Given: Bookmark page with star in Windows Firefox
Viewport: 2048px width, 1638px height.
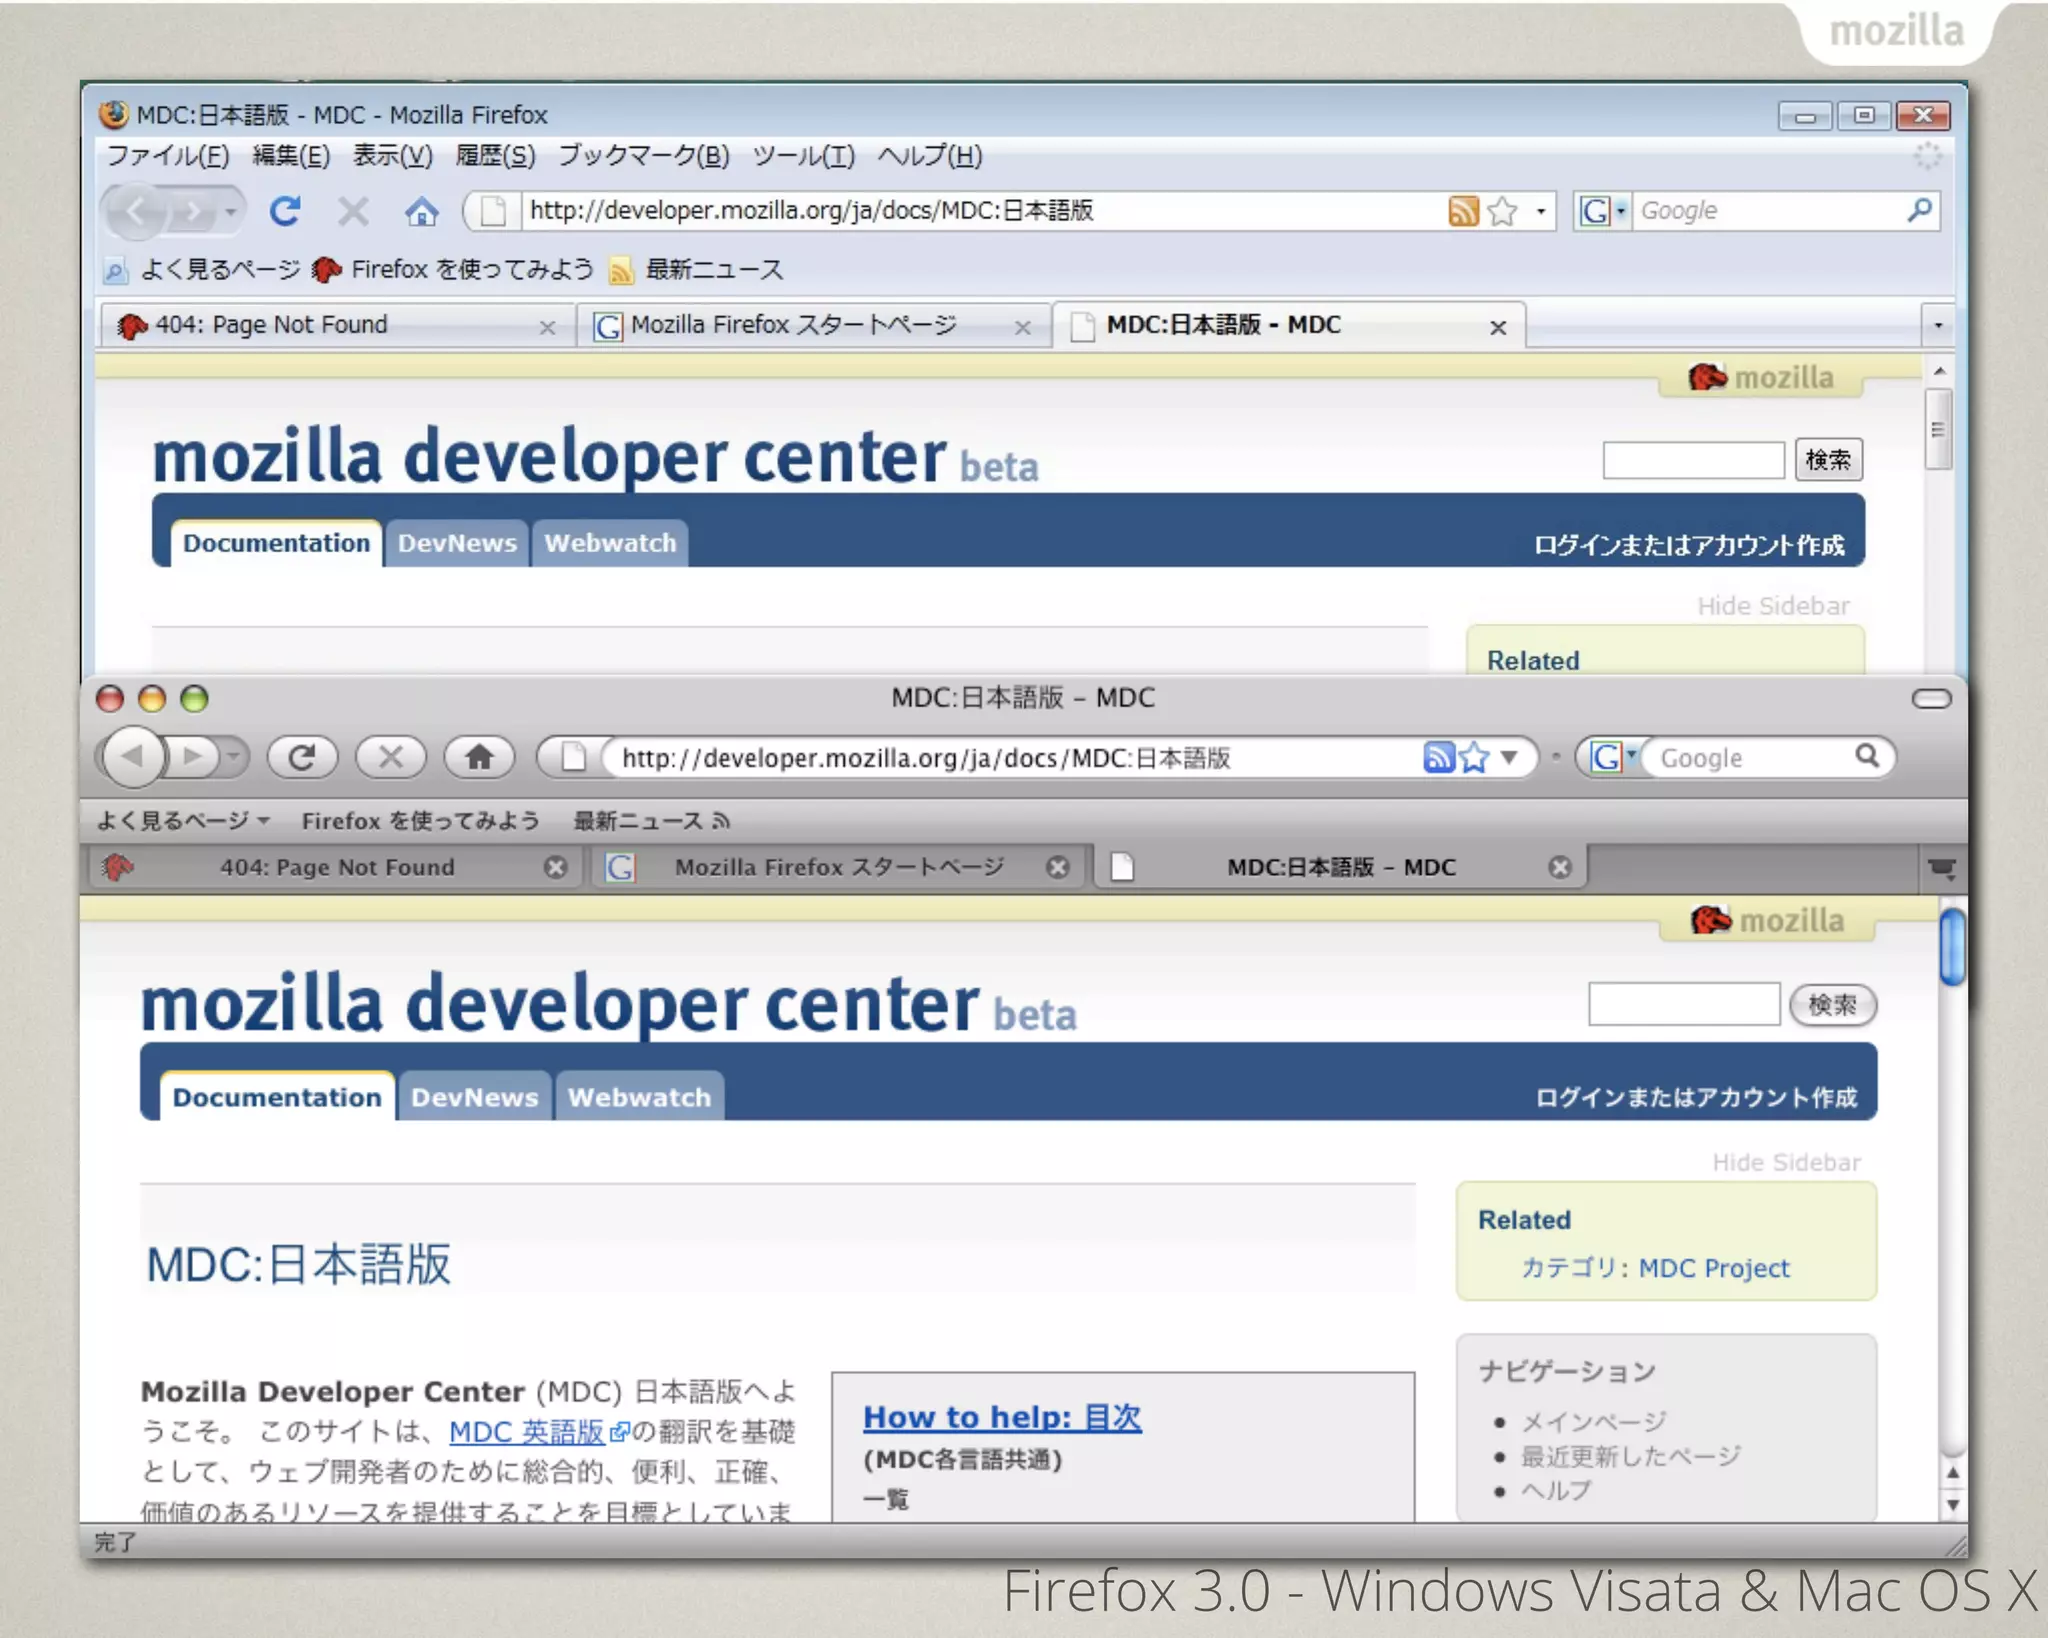Looking at the screenshot, I should tap(1502, 211).
